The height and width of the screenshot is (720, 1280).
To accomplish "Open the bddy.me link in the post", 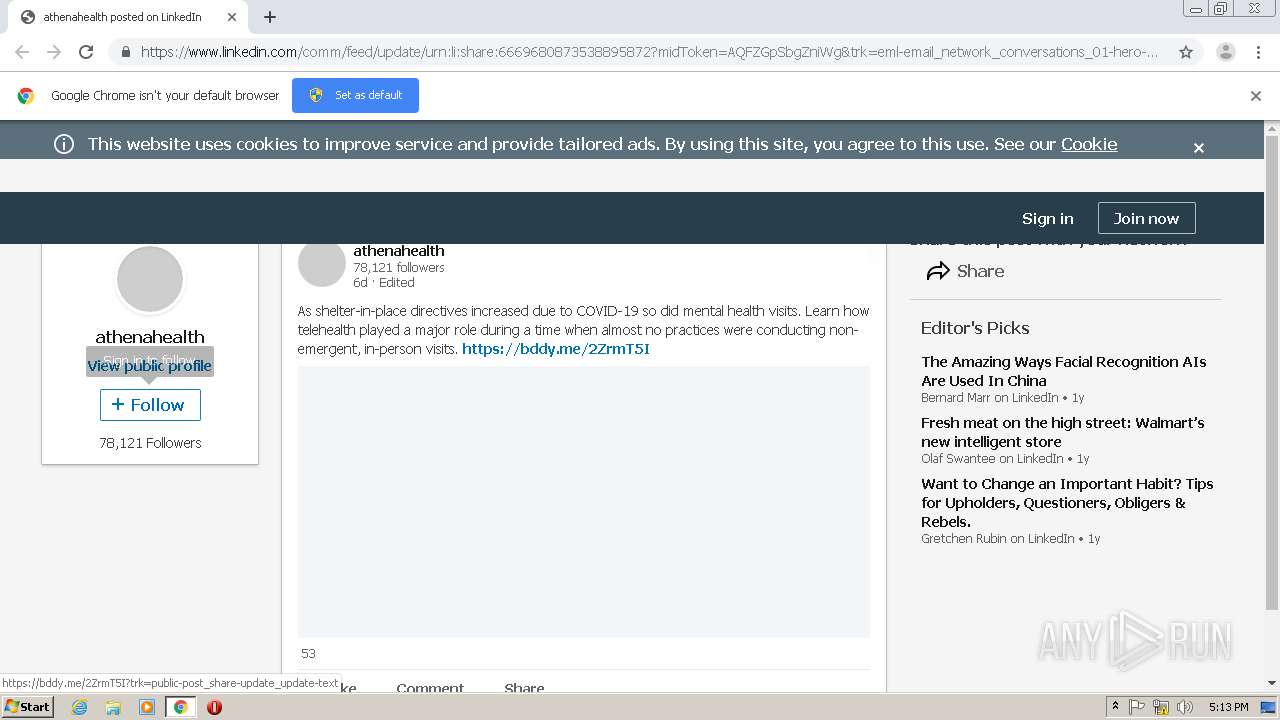I will (555, 349).
